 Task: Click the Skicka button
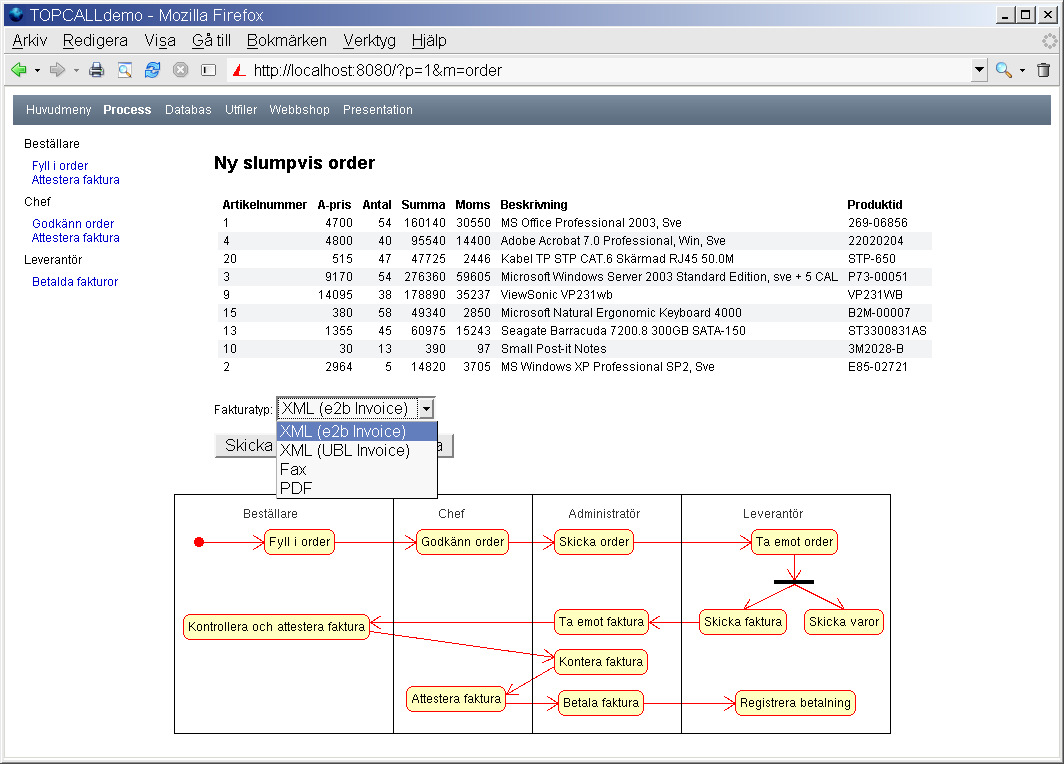246,446
